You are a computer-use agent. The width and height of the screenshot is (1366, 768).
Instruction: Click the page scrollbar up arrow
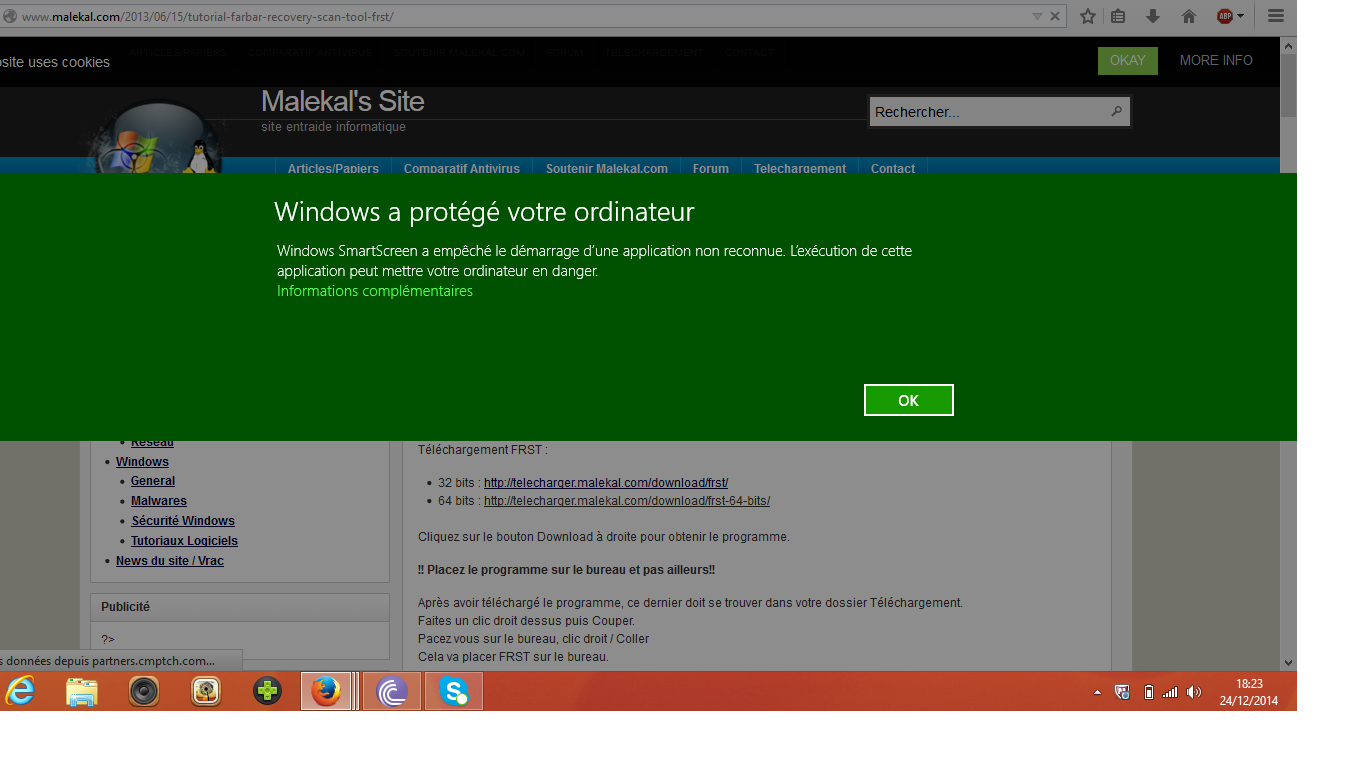[1288, 46]
